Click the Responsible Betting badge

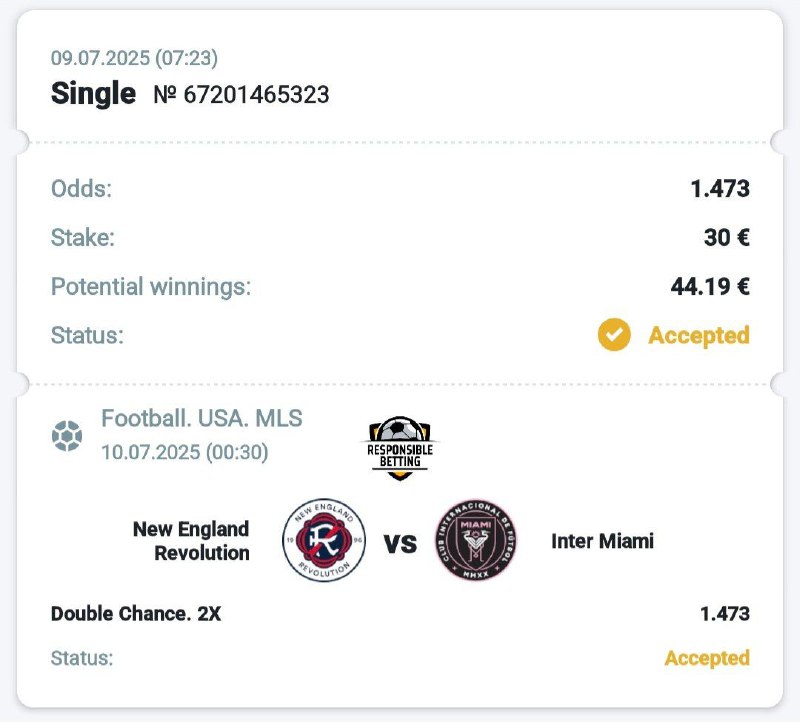400,447
